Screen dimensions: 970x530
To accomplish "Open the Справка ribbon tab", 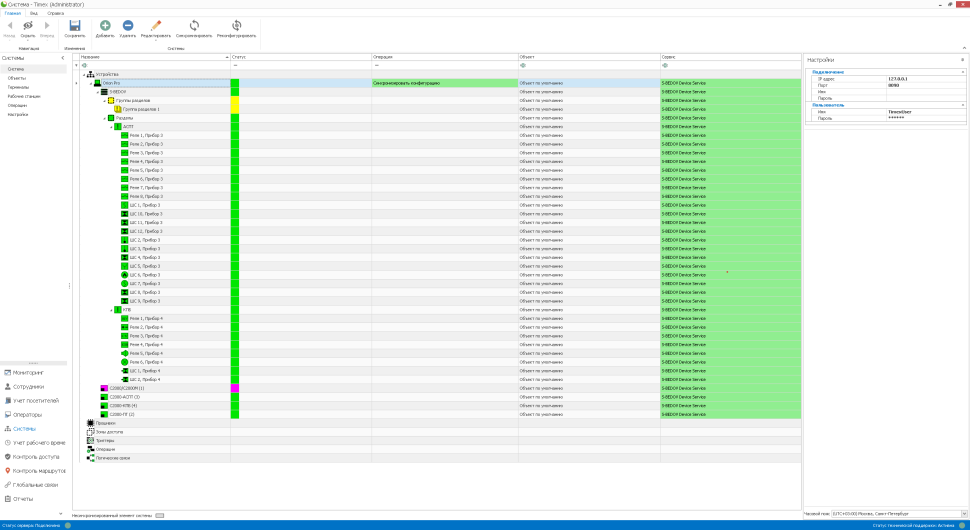I will [x=56, y=13].
